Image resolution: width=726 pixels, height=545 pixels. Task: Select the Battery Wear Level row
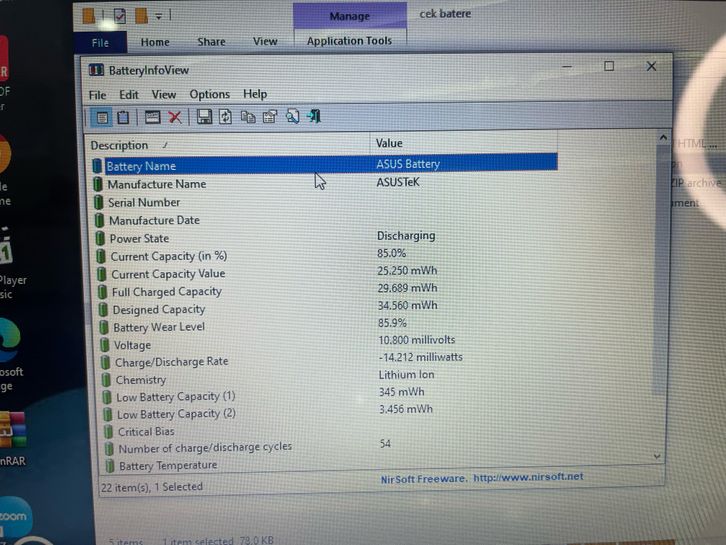click(x=329, y=326)
